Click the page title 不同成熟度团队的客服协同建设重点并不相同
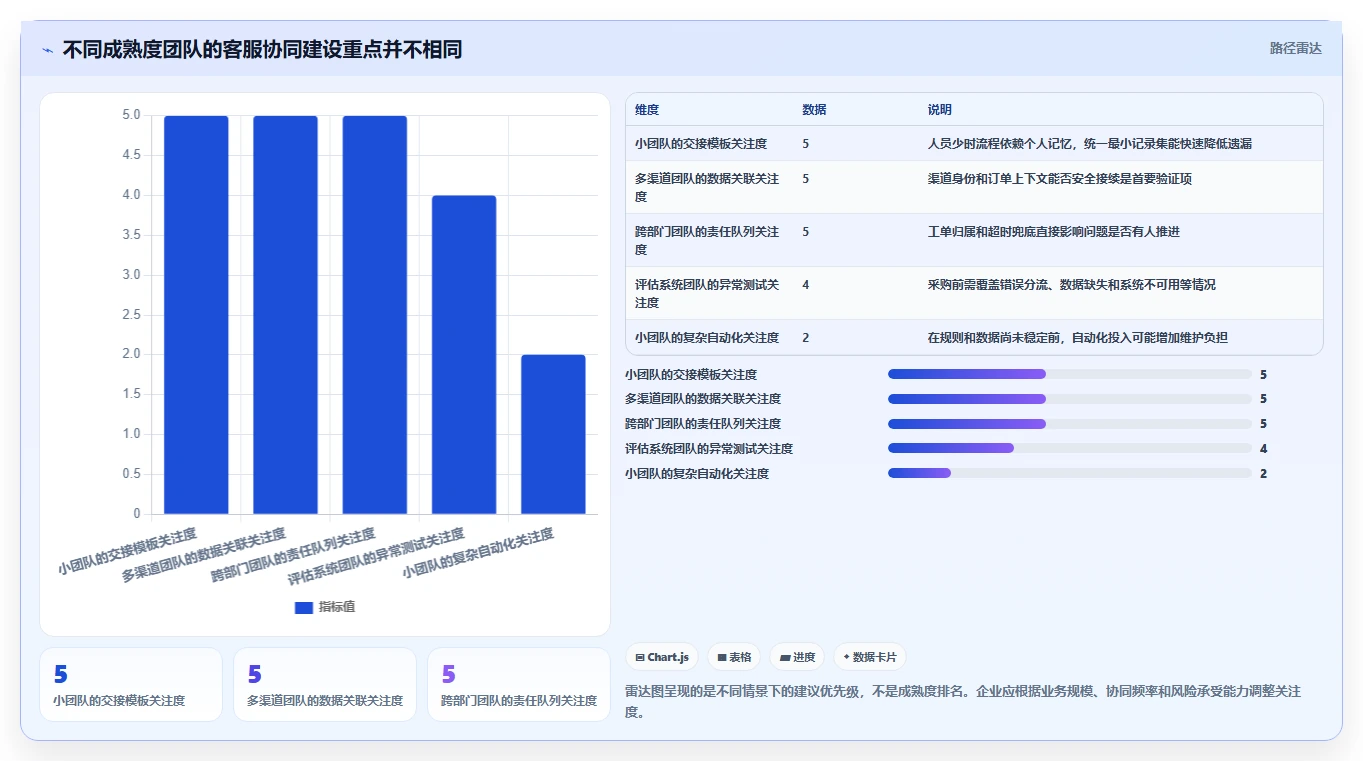This screenshot has height=761, width=1363. click(262, 49)
